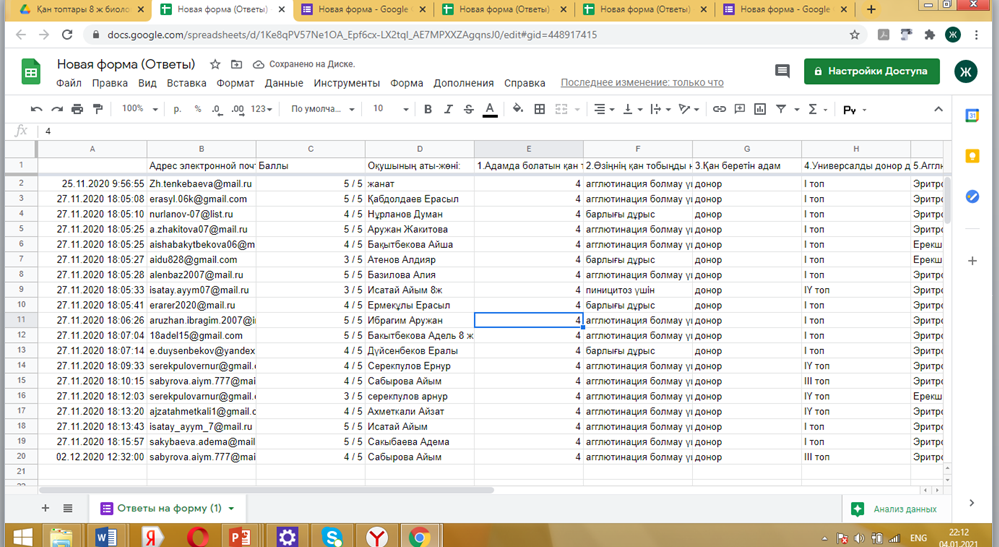Viewport: 999px width, 547px height.
Task: Open the Формат menu
Action: click(235, 83)
